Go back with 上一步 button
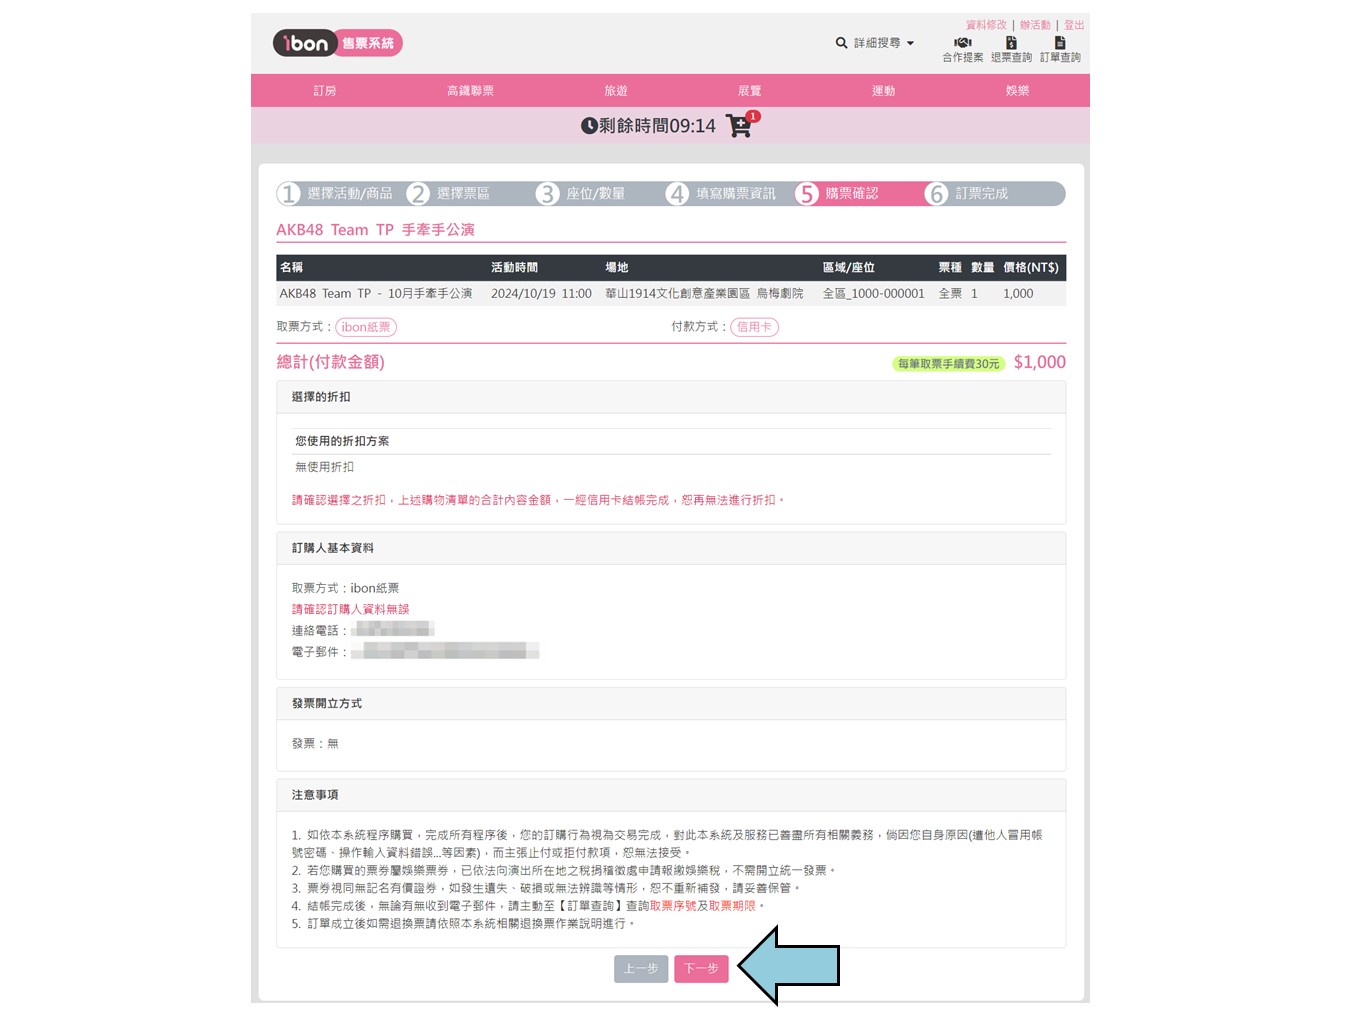 (x=641, y=969)
